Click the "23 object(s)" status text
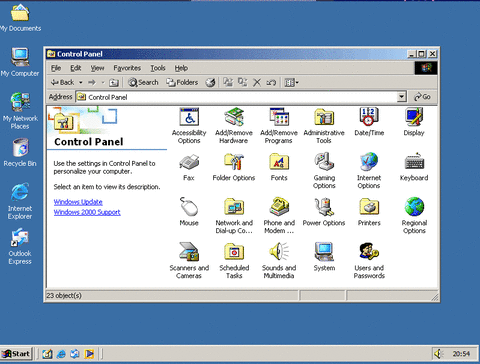The image size is (480, 364). tap(64, 295)
